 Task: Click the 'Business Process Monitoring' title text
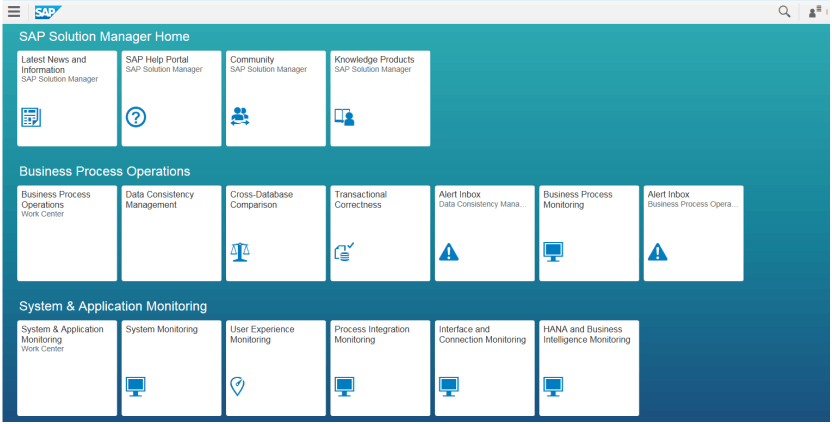click(x=578, y=200)
